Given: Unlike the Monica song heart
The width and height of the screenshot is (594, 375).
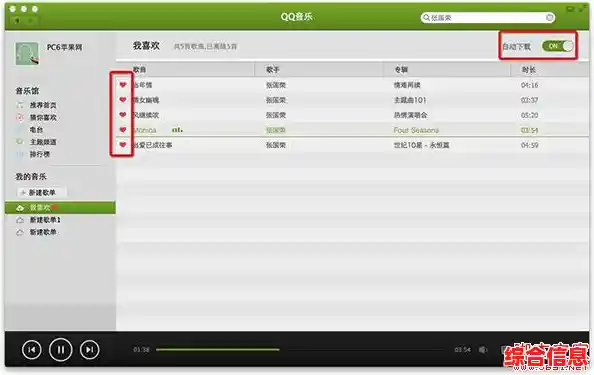Looking at the screenshot, I should (123, 130).
